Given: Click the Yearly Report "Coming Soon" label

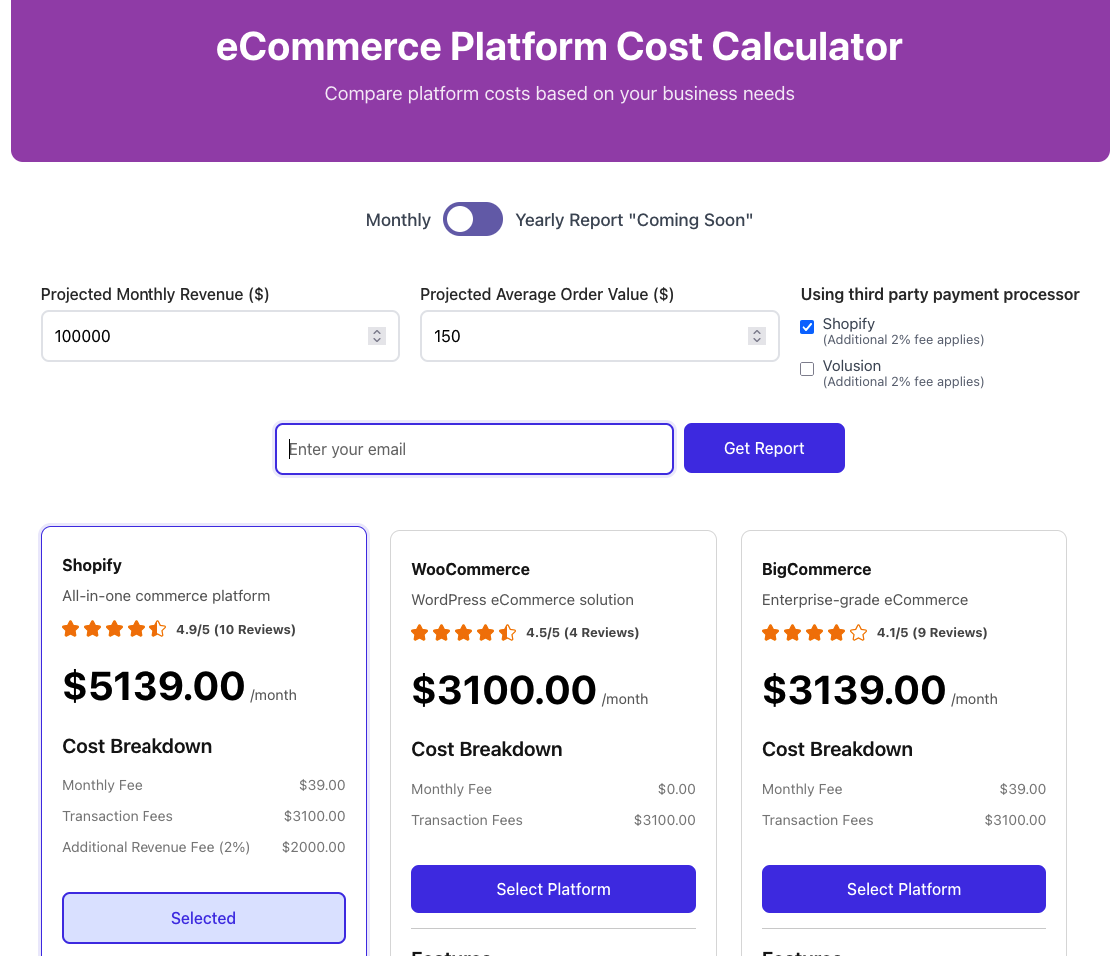Looking at the screenshot, I should click(x=634, y=219).
